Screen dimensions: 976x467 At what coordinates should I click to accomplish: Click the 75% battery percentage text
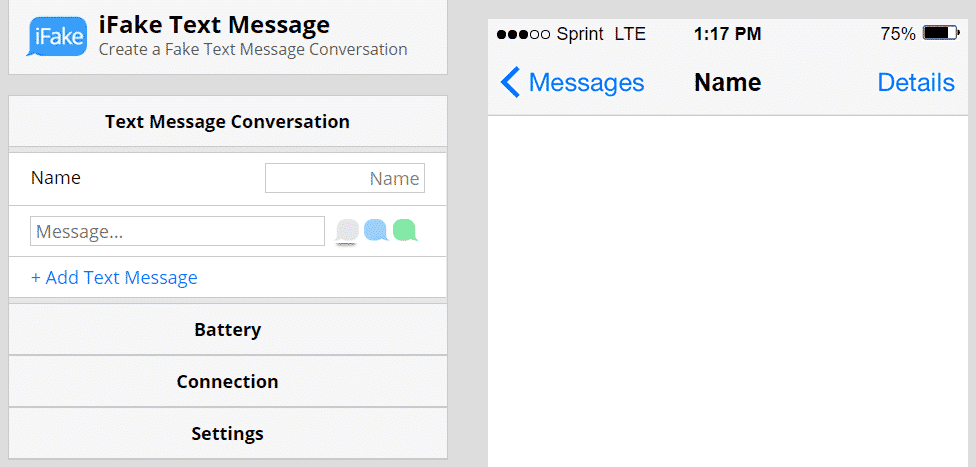[897, 34]
